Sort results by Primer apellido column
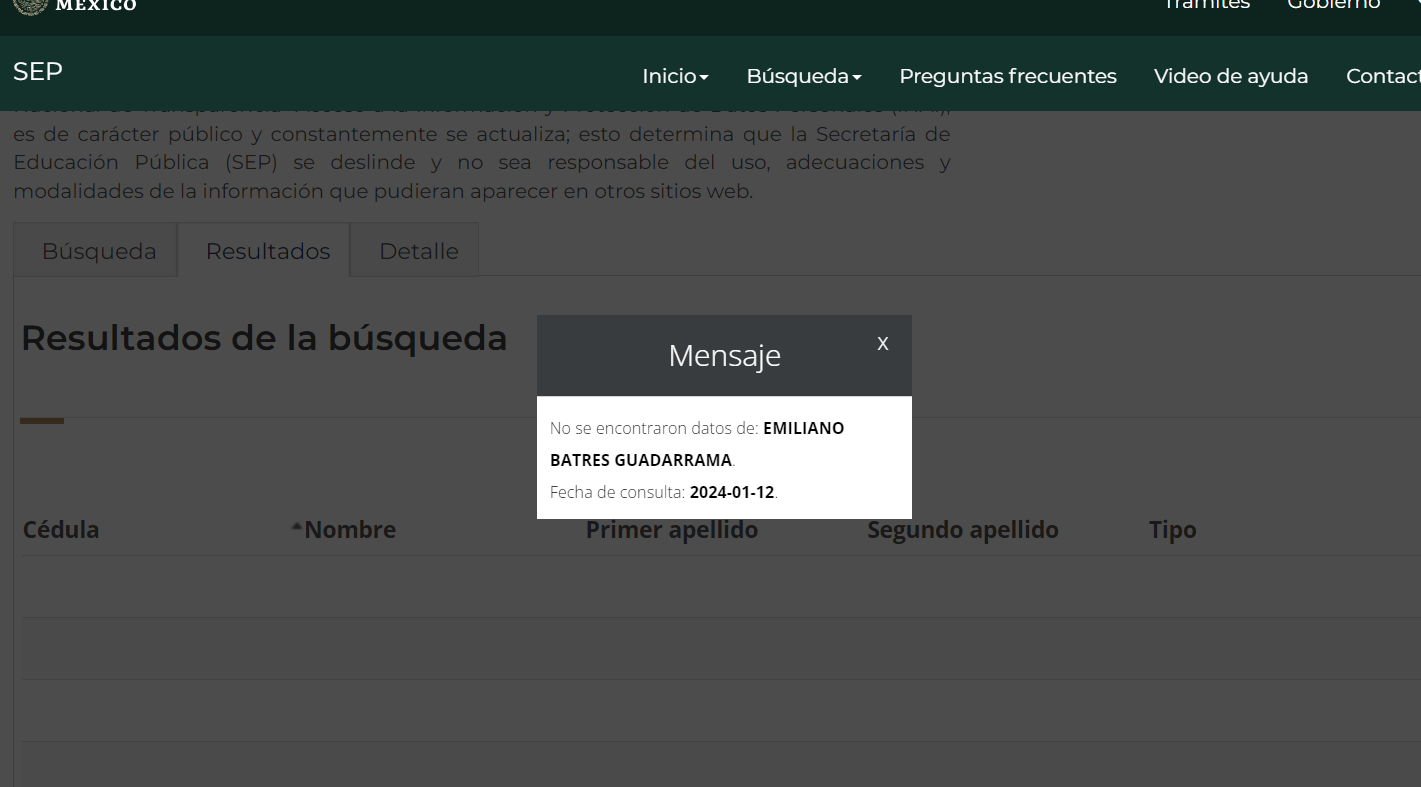Viewport: 1421px width, 787px height. (x=671, y=530)
